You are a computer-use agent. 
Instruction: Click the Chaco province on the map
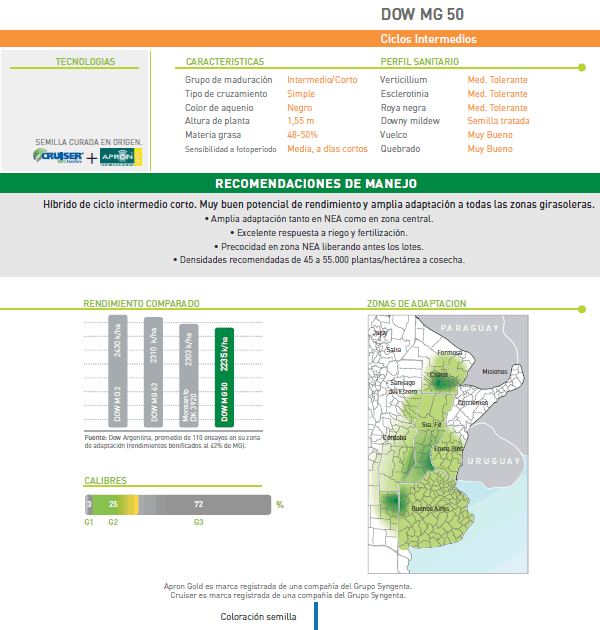point(440,376)
